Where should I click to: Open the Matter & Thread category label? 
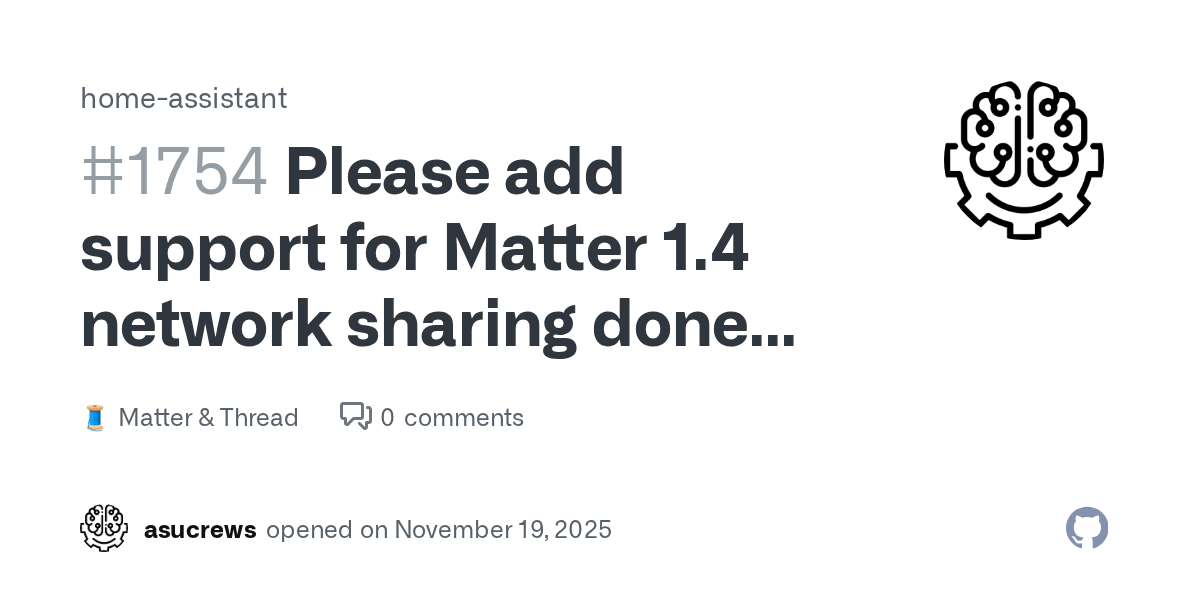click(208, 417)
